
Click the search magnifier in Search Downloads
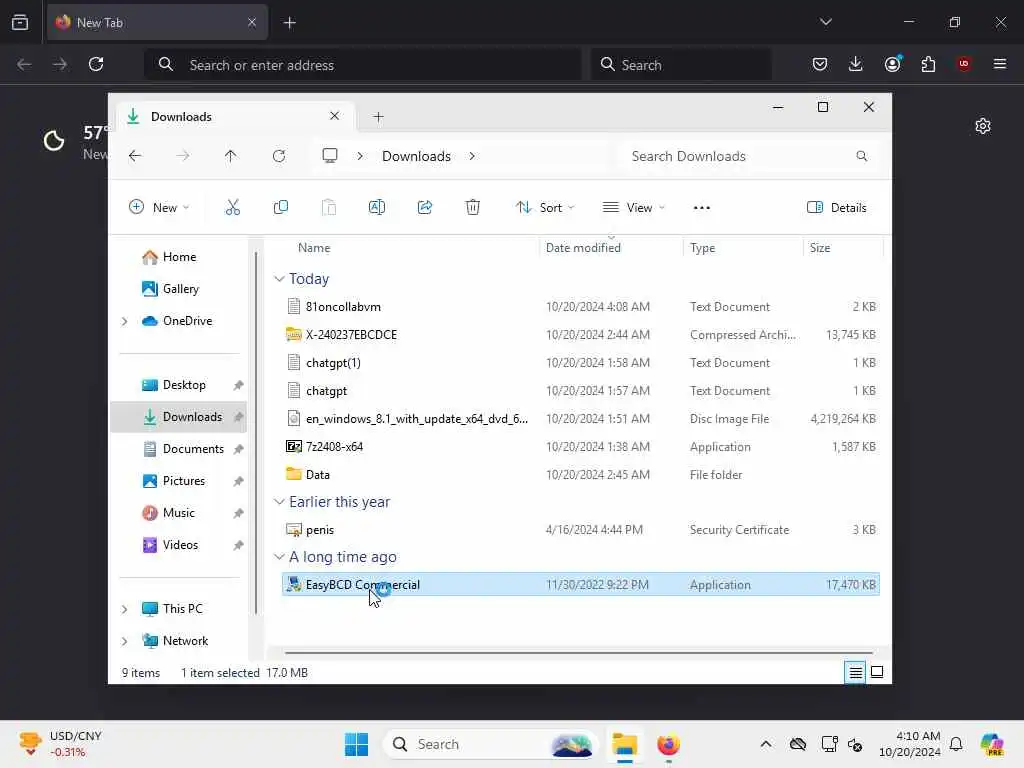click(861, 156)
